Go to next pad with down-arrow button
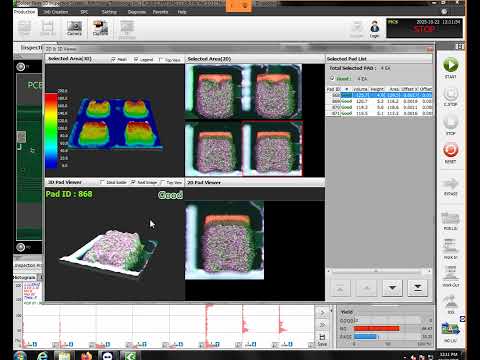This screenshot has height=360, width=480. 392,288
